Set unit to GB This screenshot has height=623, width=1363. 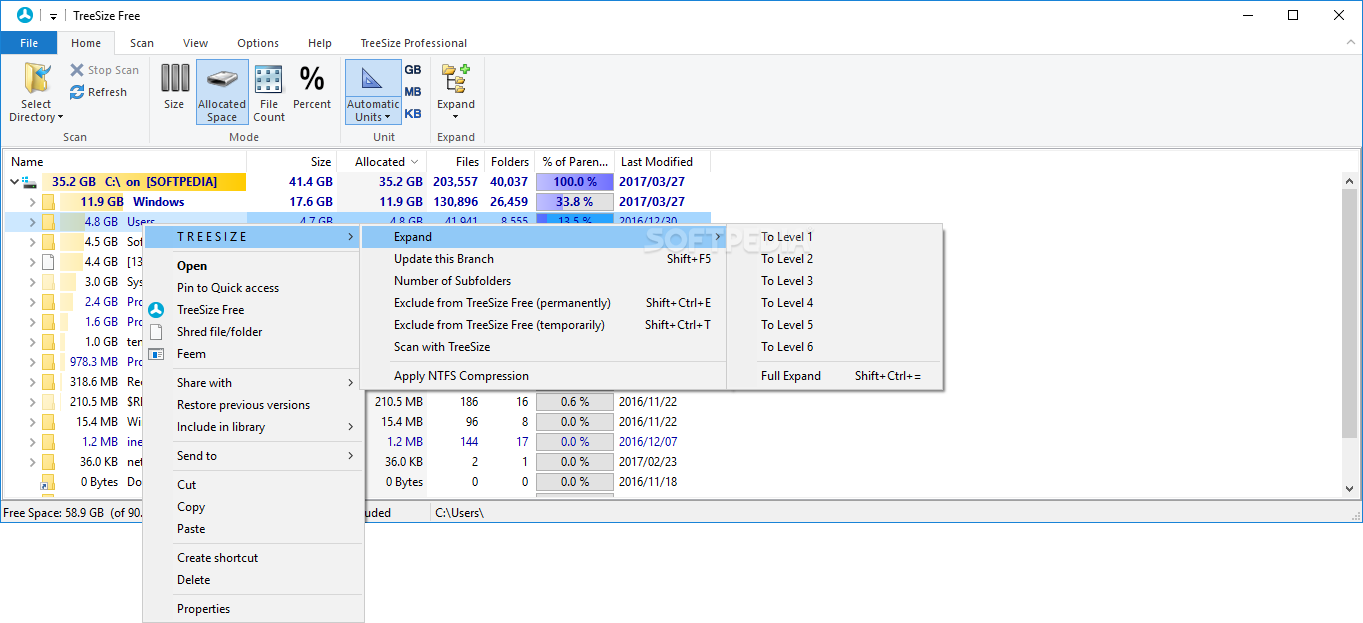click(x=413, y=70)
